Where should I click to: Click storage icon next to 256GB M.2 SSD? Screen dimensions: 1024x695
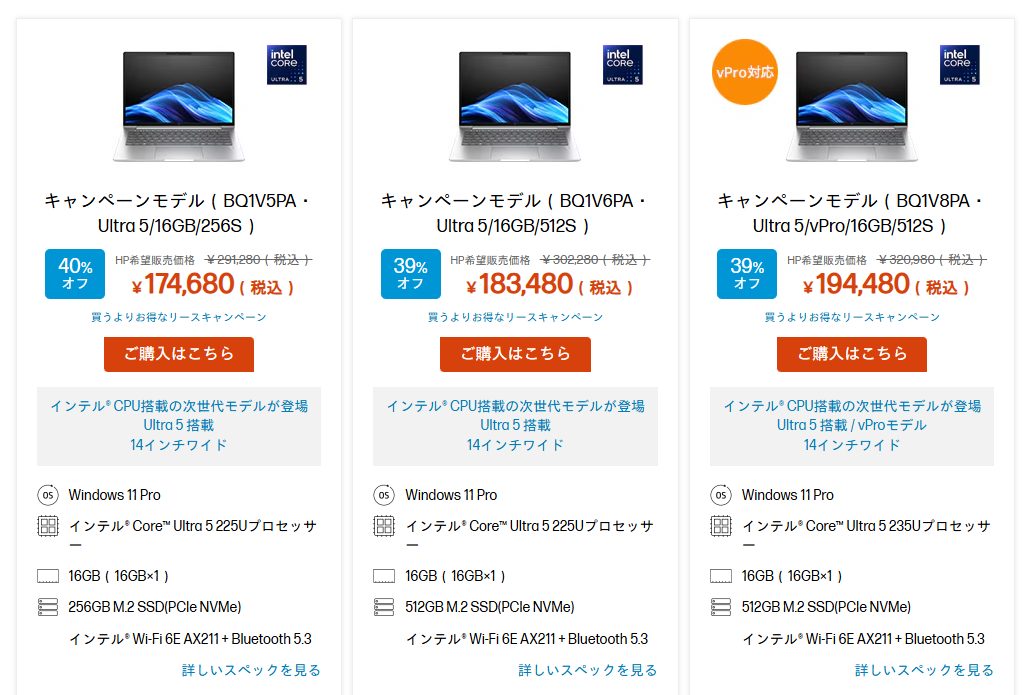48,607
